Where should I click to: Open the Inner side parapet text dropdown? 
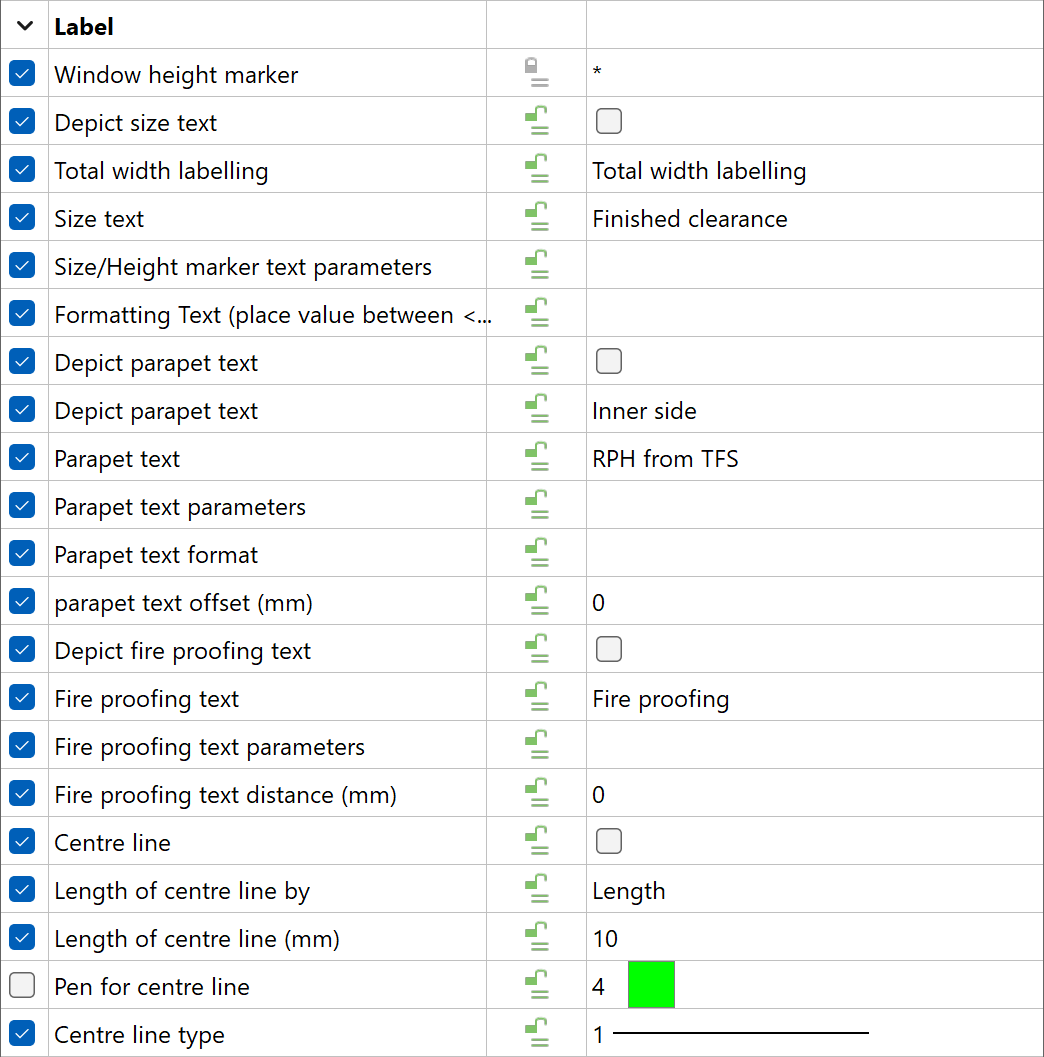tap(815, 409)
